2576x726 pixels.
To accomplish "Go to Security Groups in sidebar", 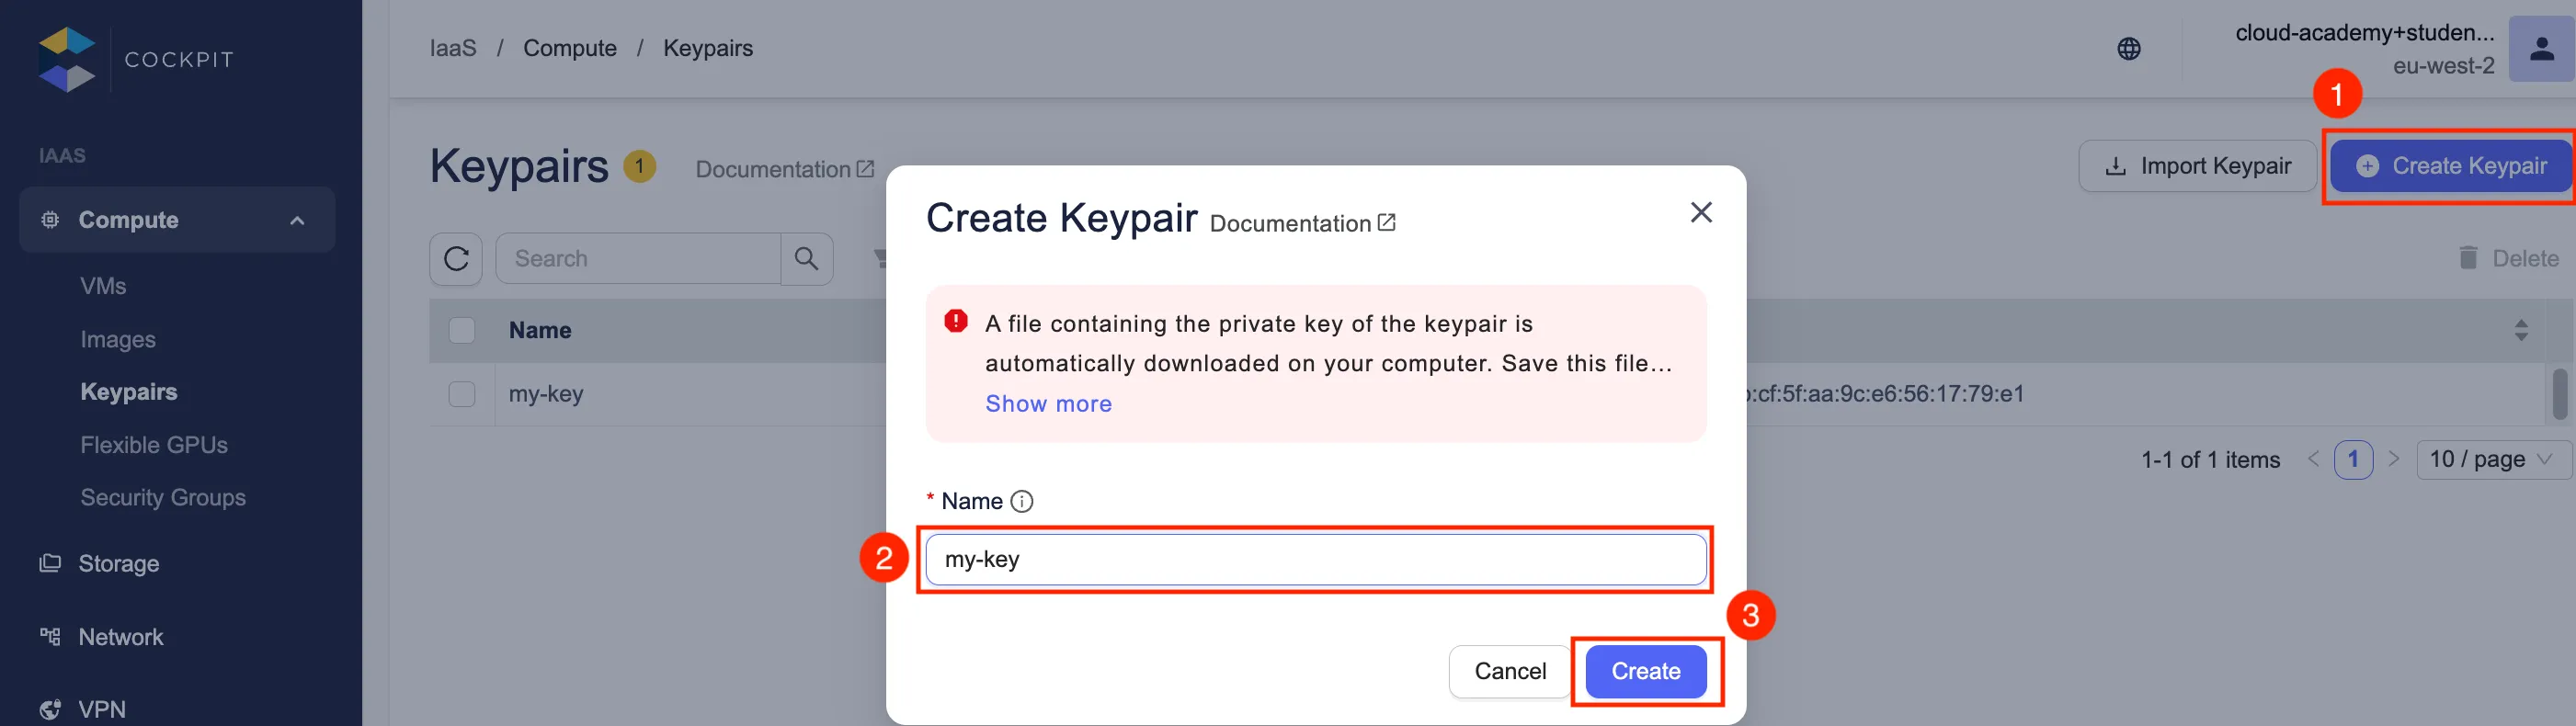I will click(163, 498).
